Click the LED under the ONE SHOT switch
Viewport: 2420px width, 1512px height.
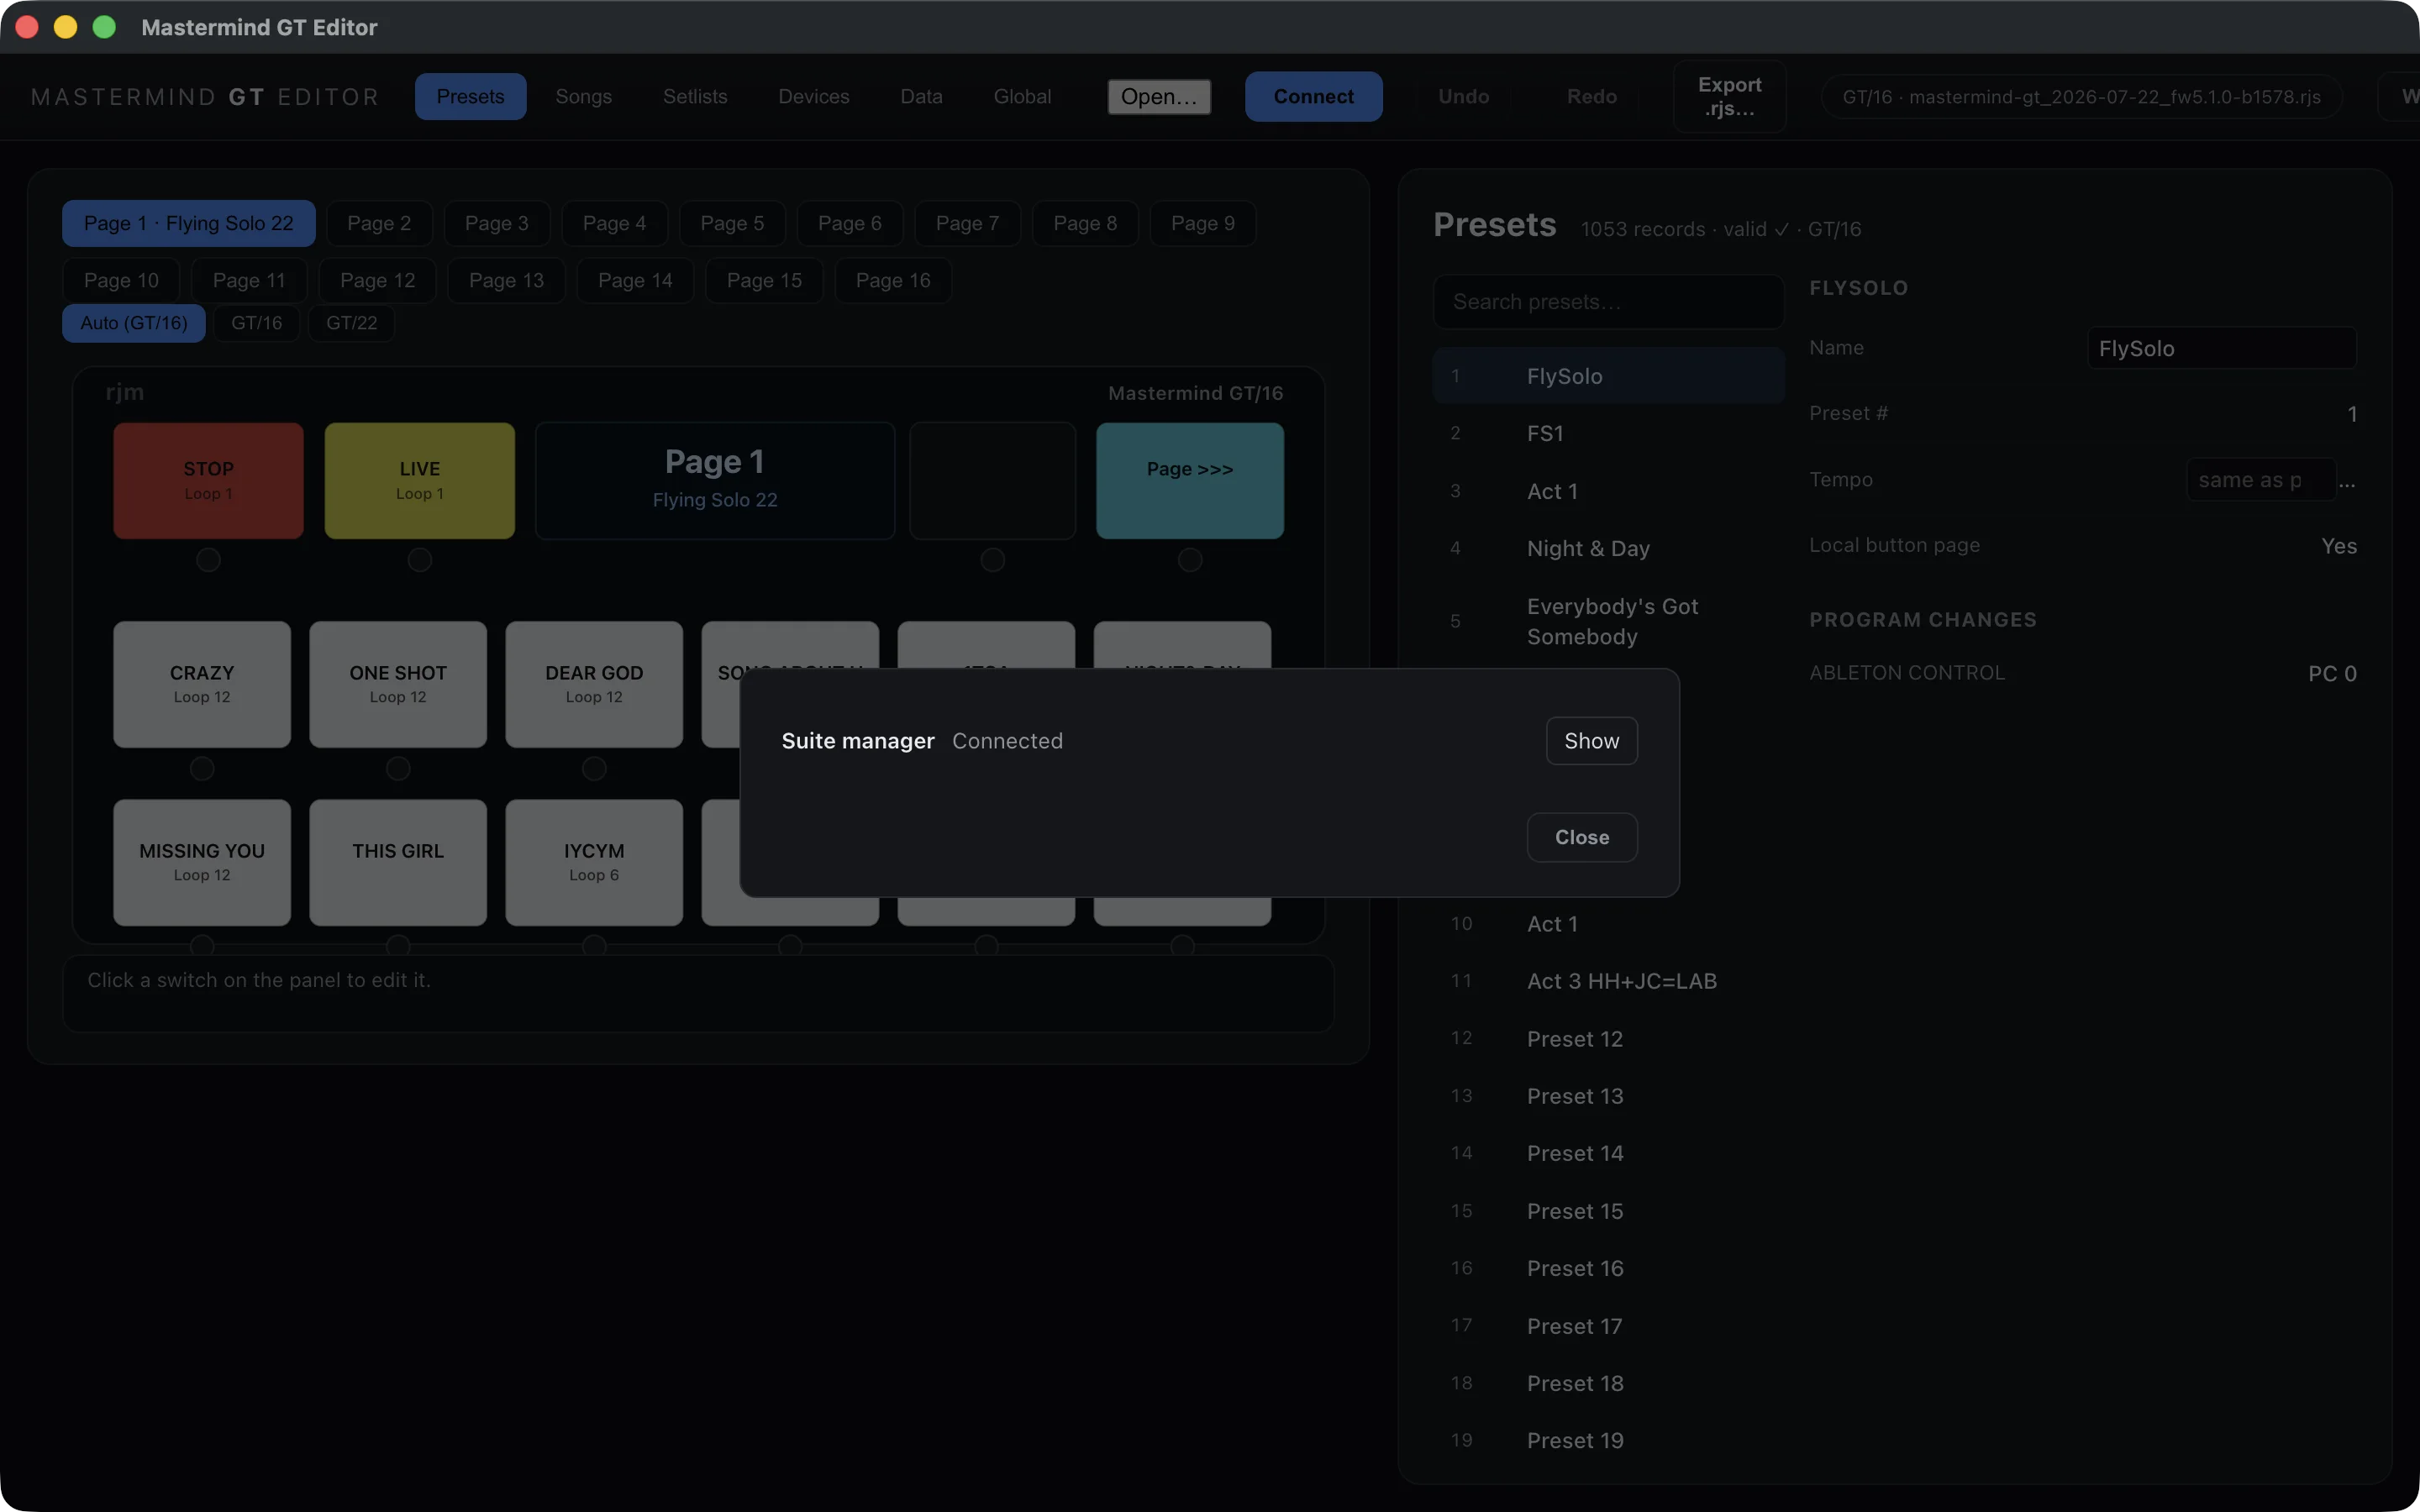[398, 768]
